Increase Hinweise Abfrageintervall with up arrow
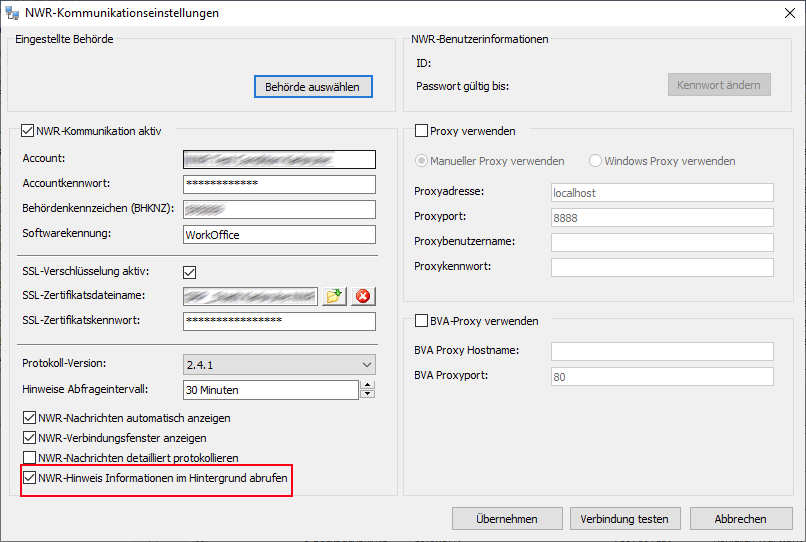This screenshot has width=806, height=542. point(367,385)
